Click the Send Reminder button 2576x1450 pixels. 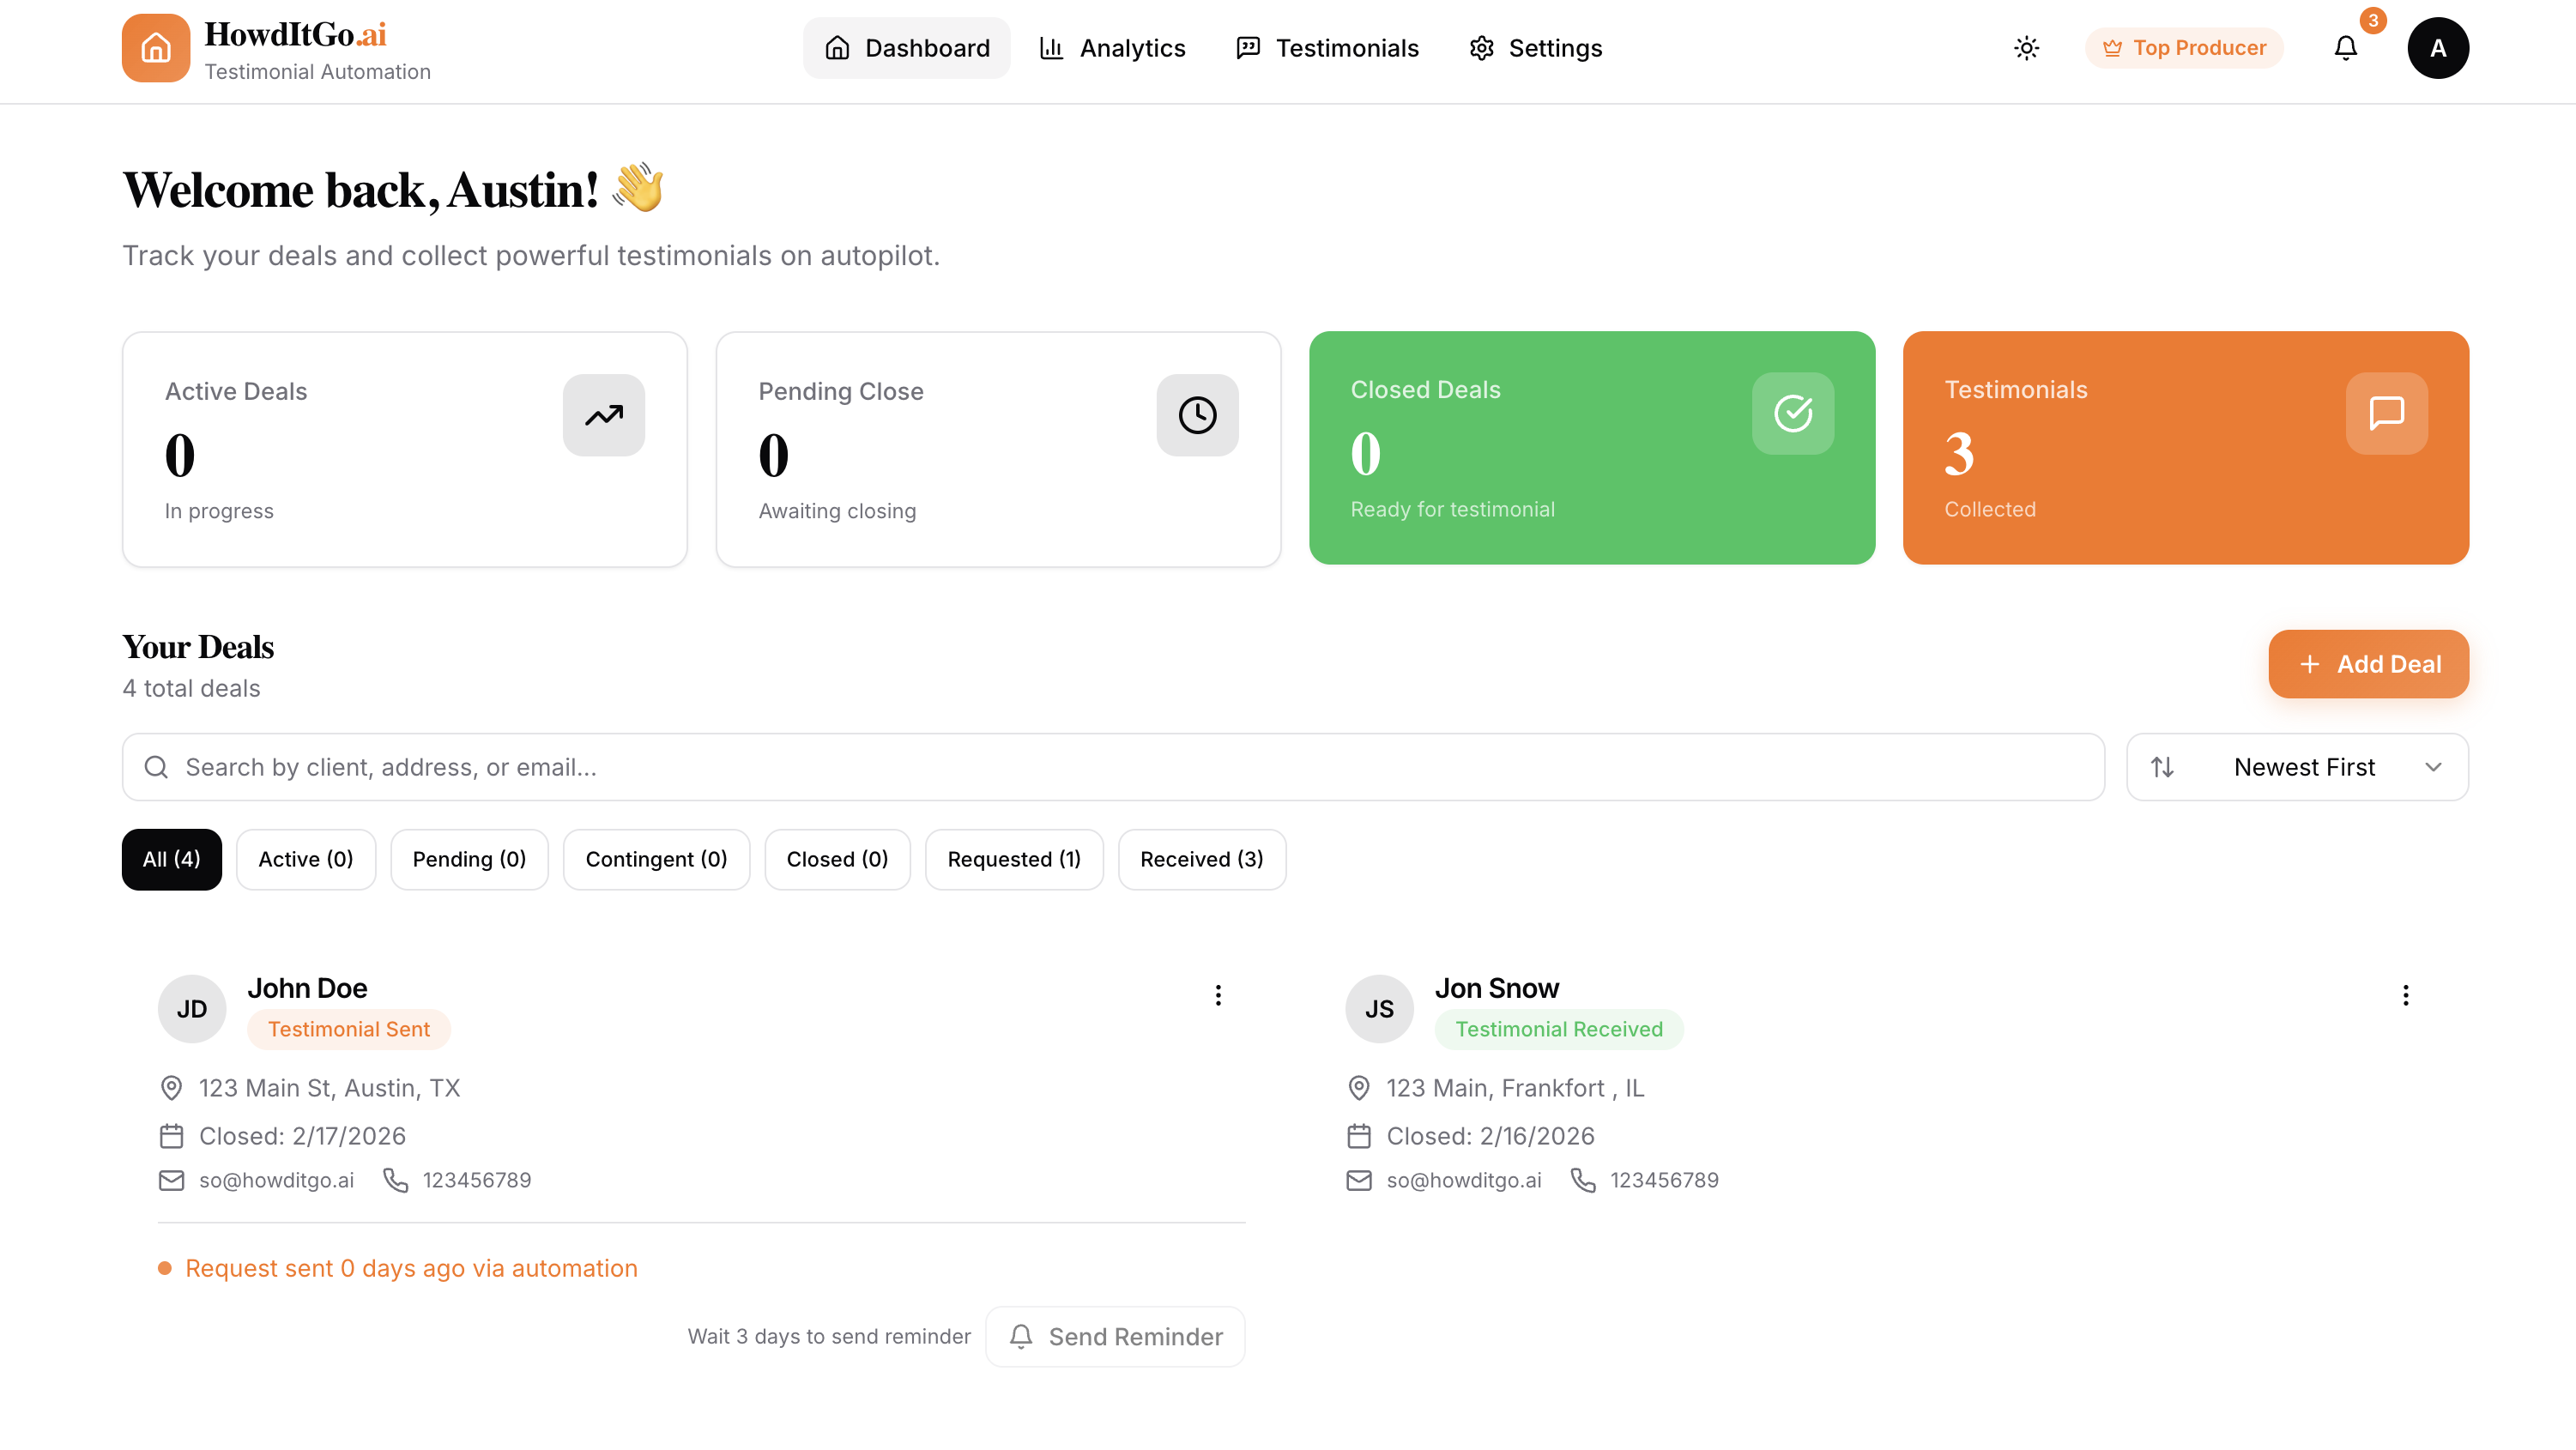[x=1115, y=1336]
